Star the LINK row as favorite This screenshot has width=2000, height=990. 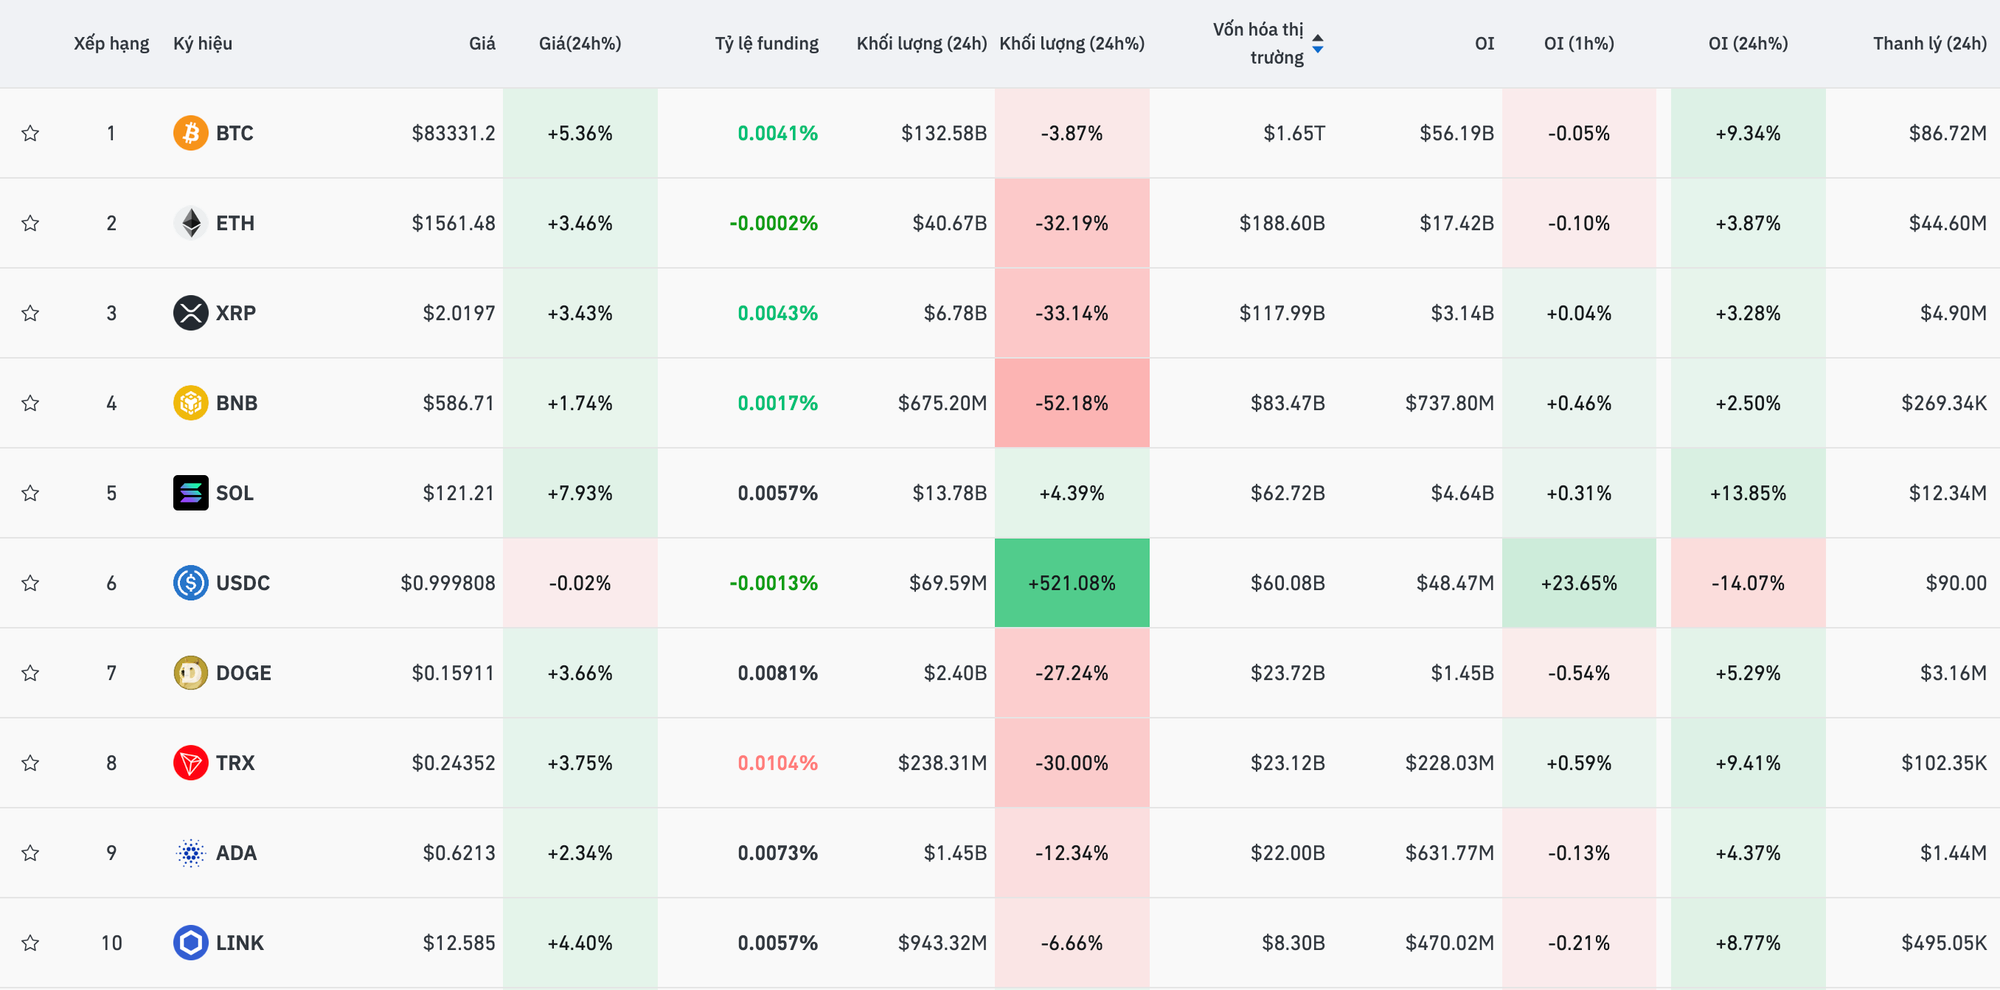pyautogui.click(x=31, y=943)
